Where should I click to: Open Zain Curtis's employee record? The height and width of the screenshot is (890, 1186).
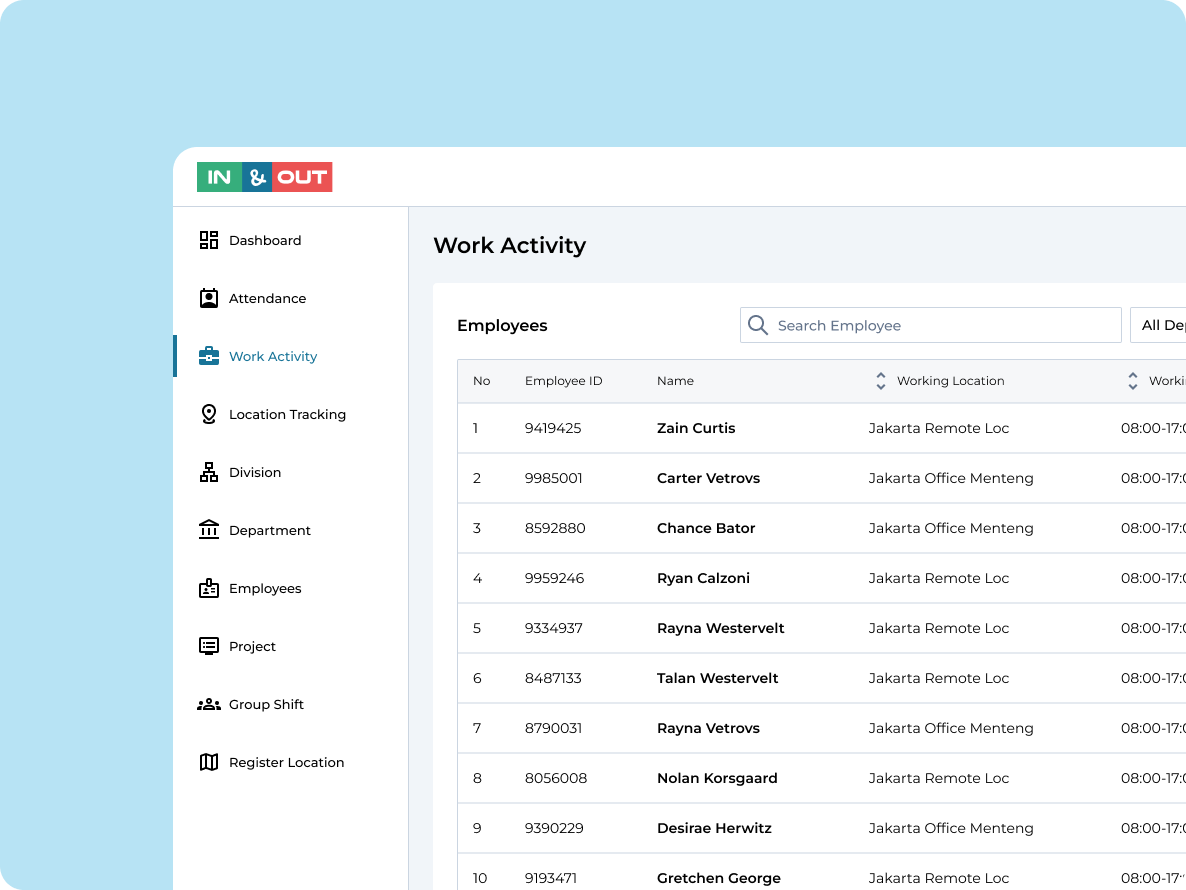tap(696, 428)
